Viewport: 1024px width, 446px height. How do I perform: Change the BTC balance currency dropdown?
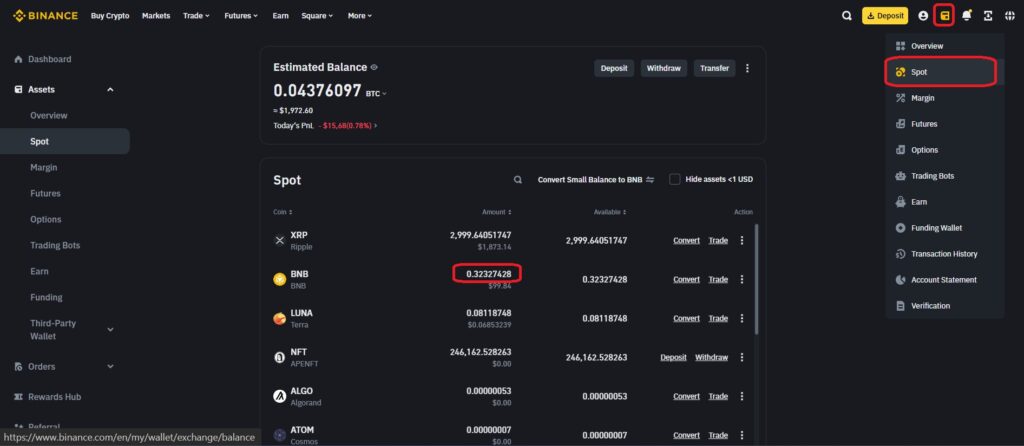point(376,94)
